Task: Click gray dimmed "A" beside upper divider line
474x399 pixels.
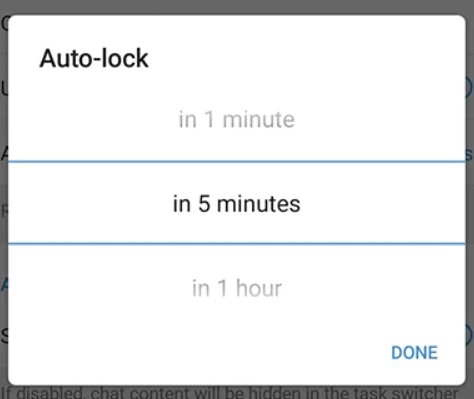Action: pos(4,154)
